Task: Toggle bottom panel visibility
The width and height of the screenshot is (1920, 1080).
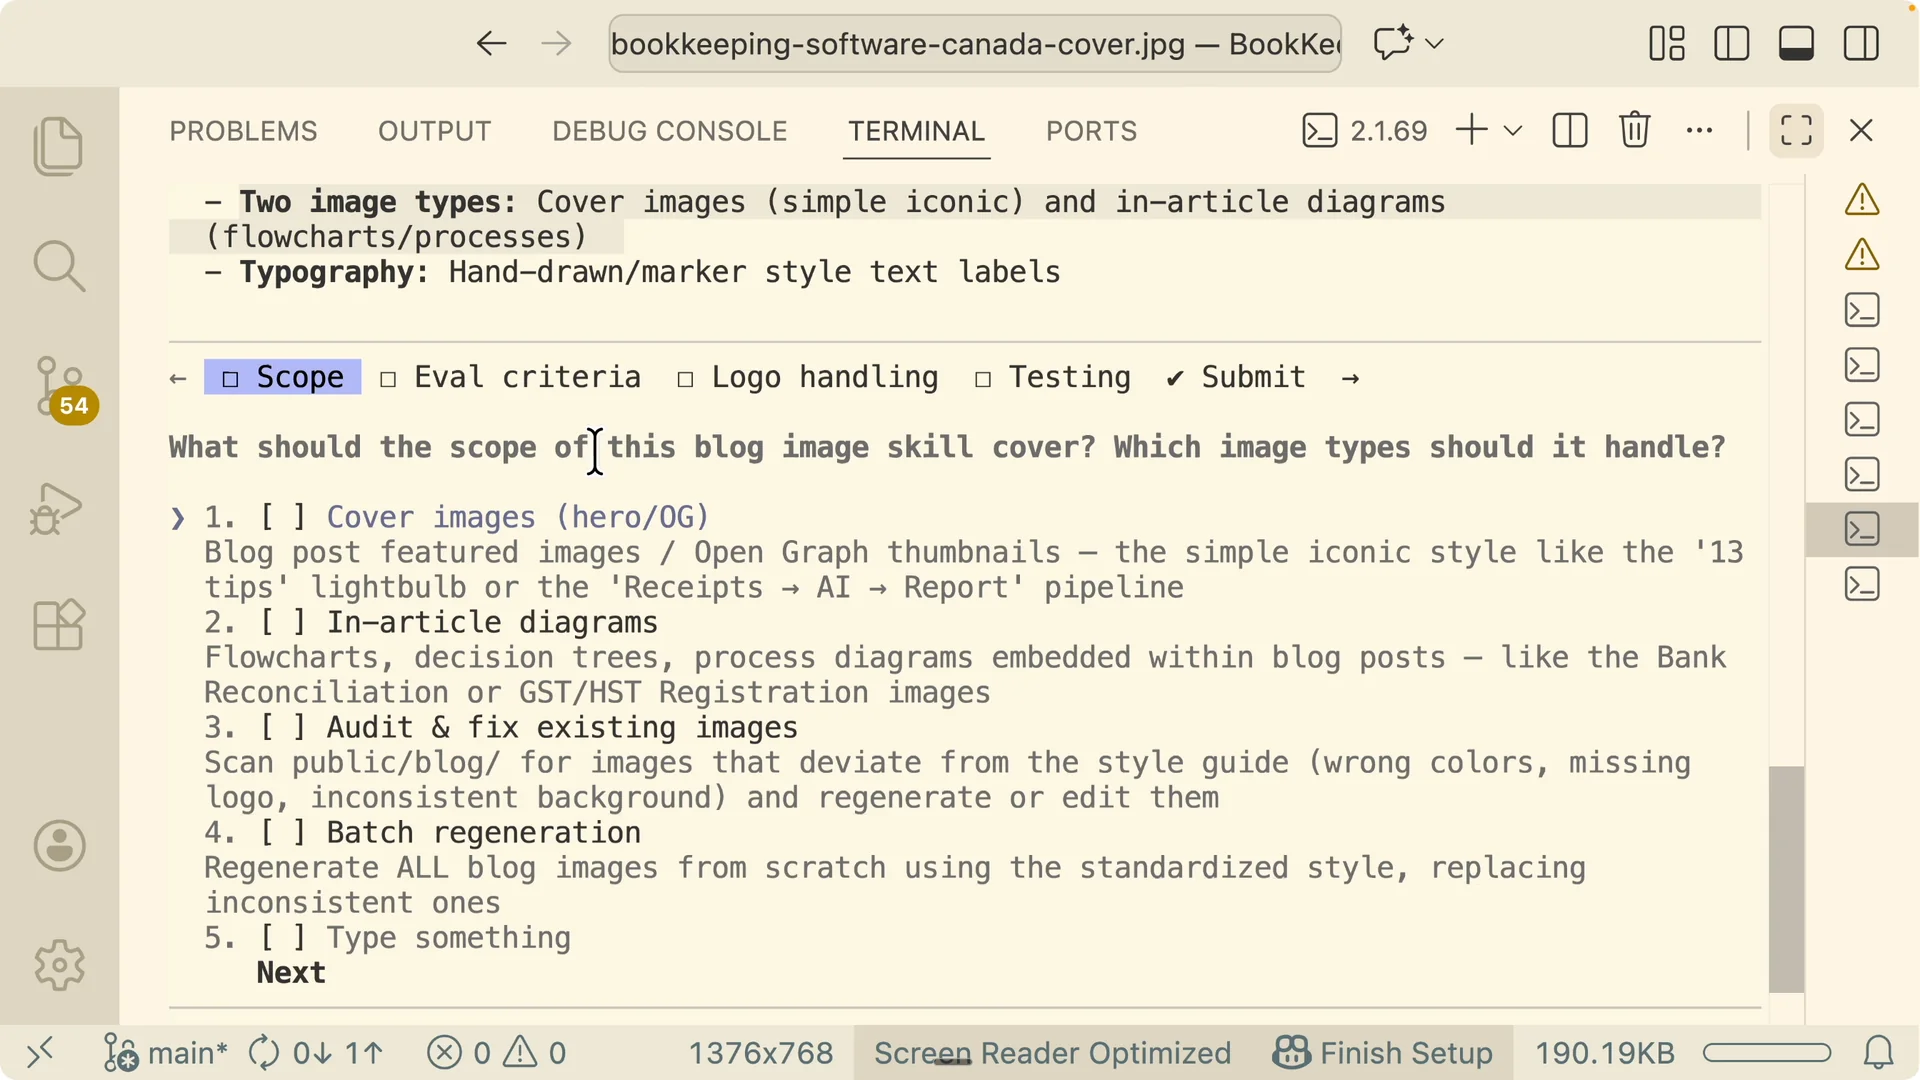Action: click(1796, 43)
